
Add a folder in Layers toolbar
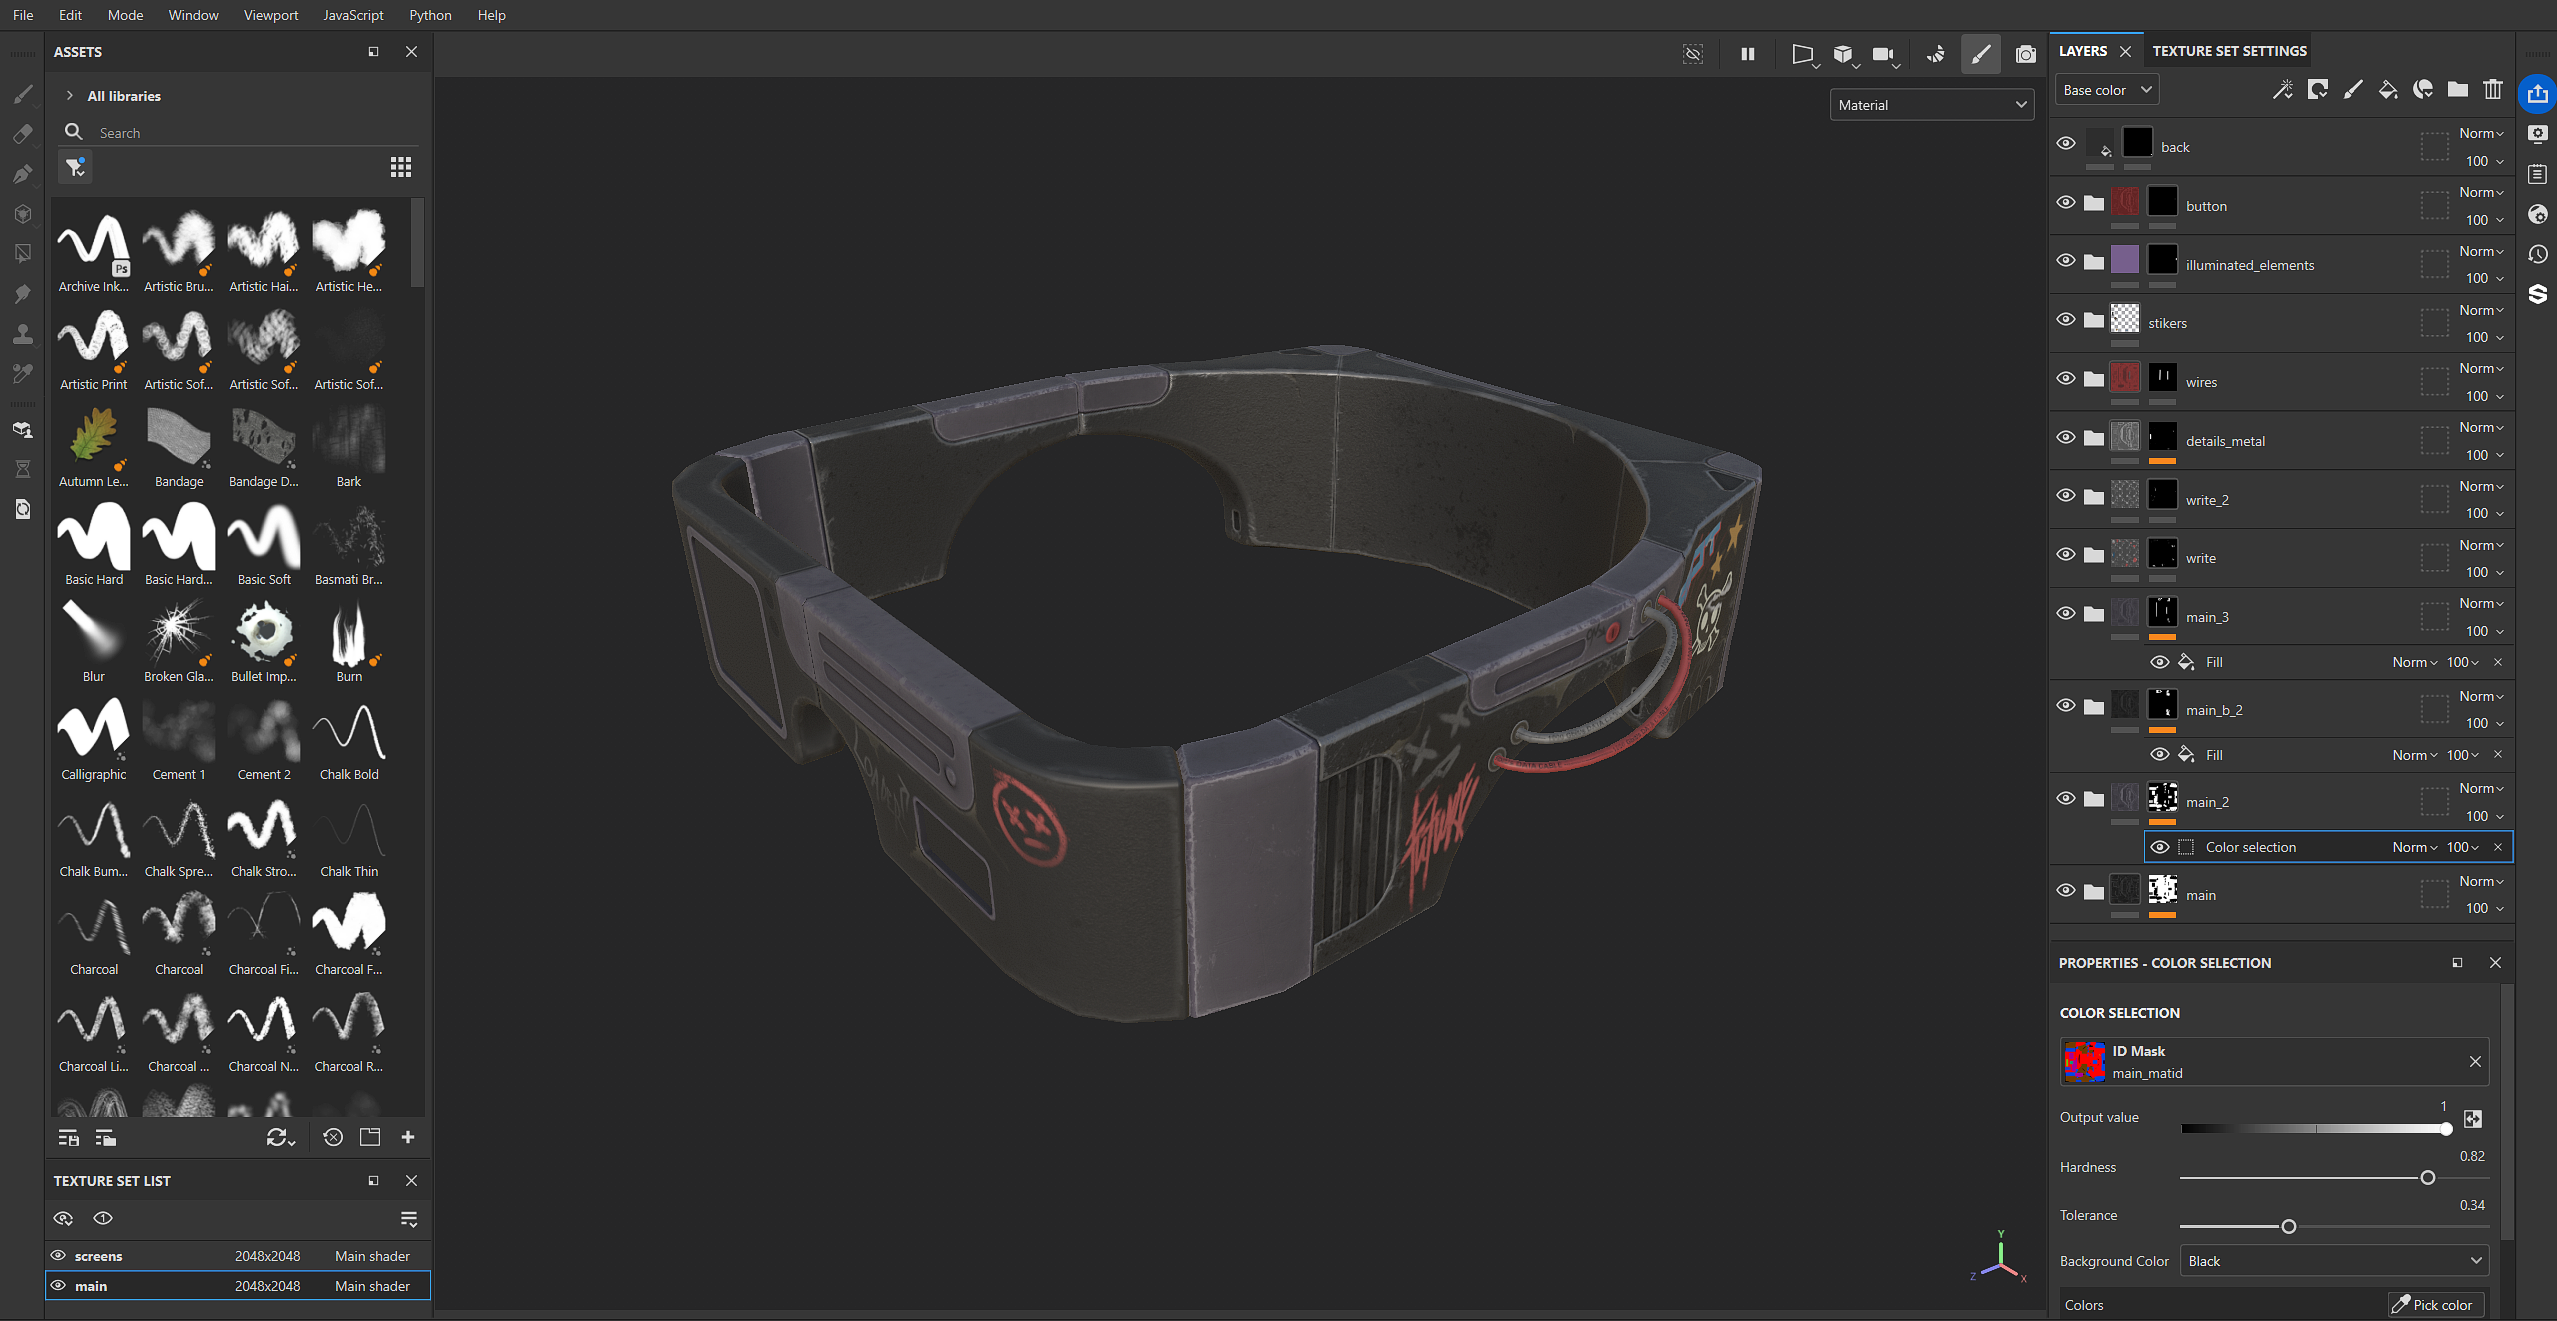click(x=2457, y=90)
